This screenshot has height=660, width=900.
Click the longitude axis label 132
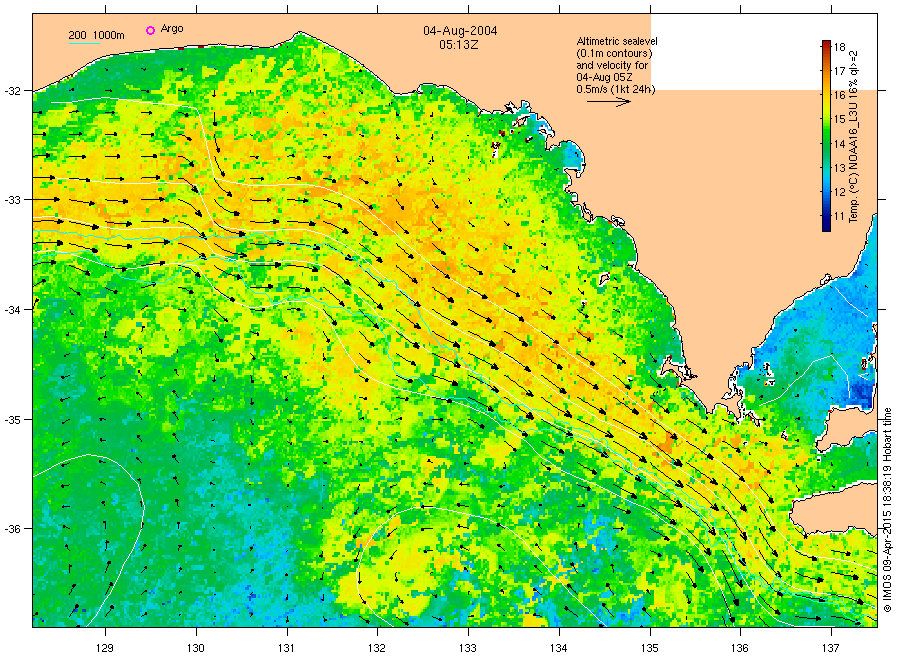click(x=377, y=649)
